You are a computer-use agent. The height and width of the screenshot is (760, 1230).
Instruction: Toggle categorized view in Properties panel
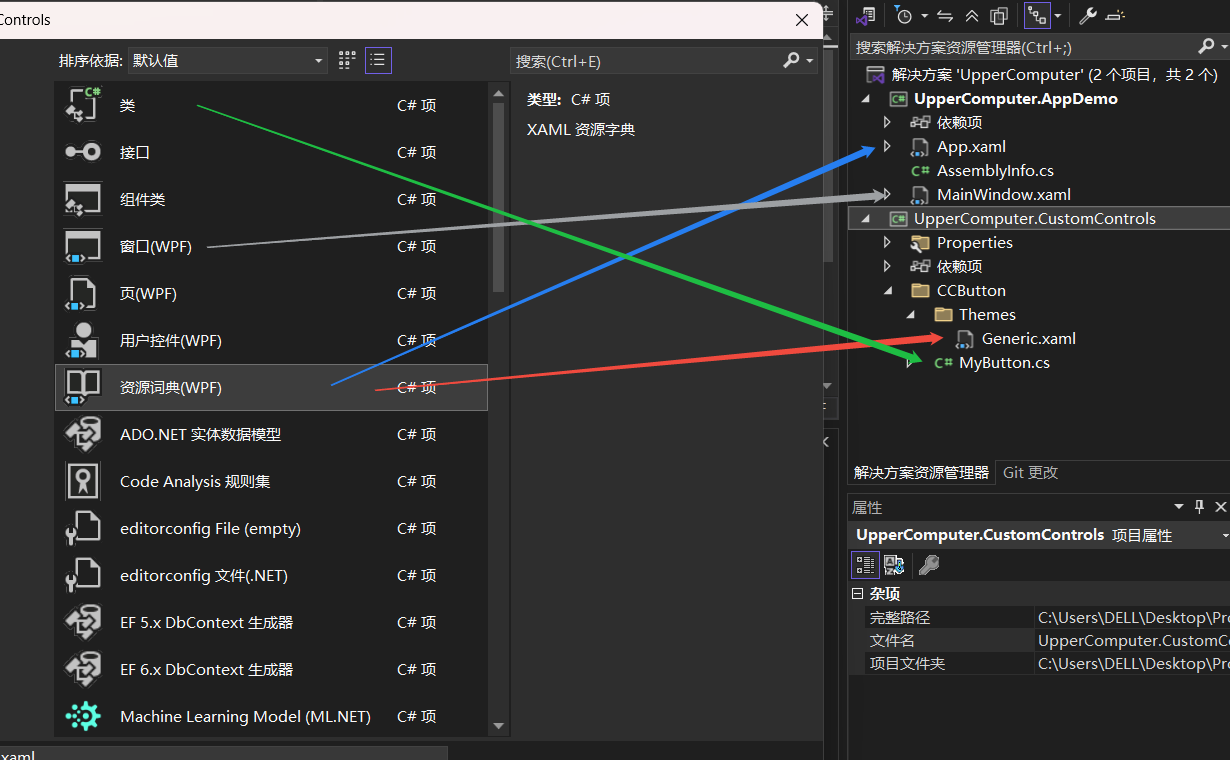865,565
